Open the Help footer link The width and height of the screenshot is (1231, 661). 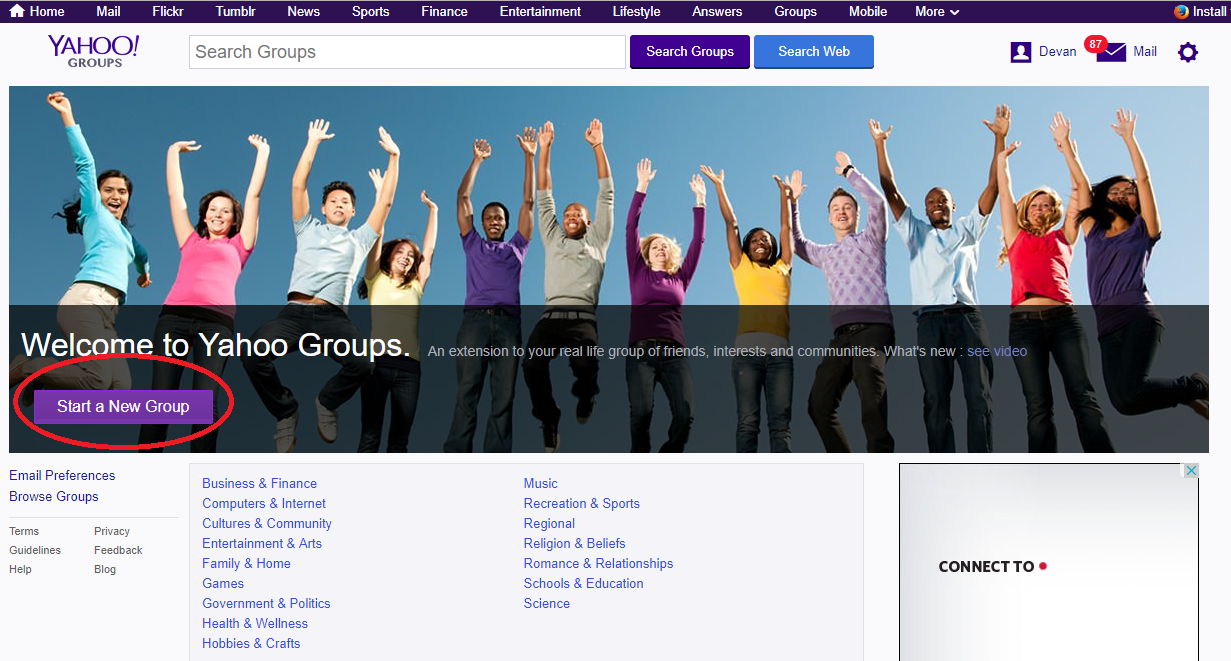click(20, 569)
